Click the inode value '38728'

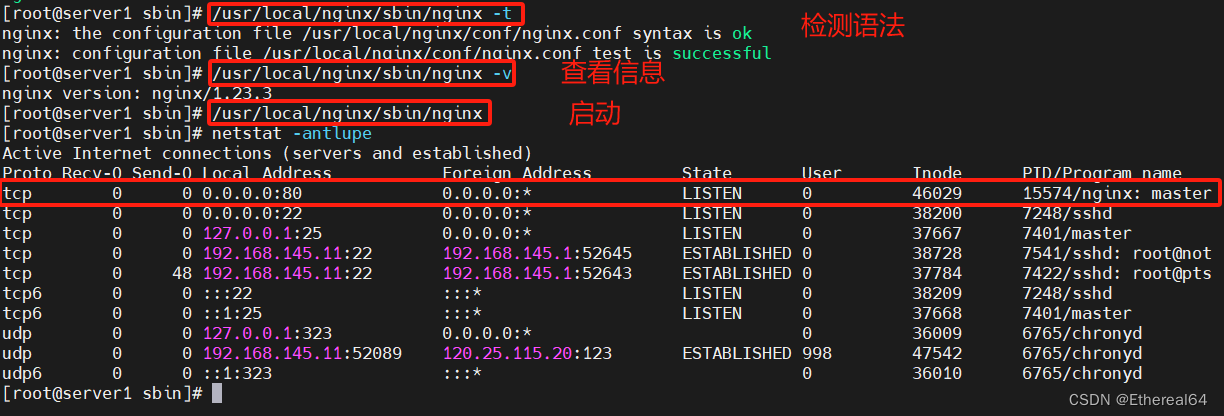coord(937,253)
